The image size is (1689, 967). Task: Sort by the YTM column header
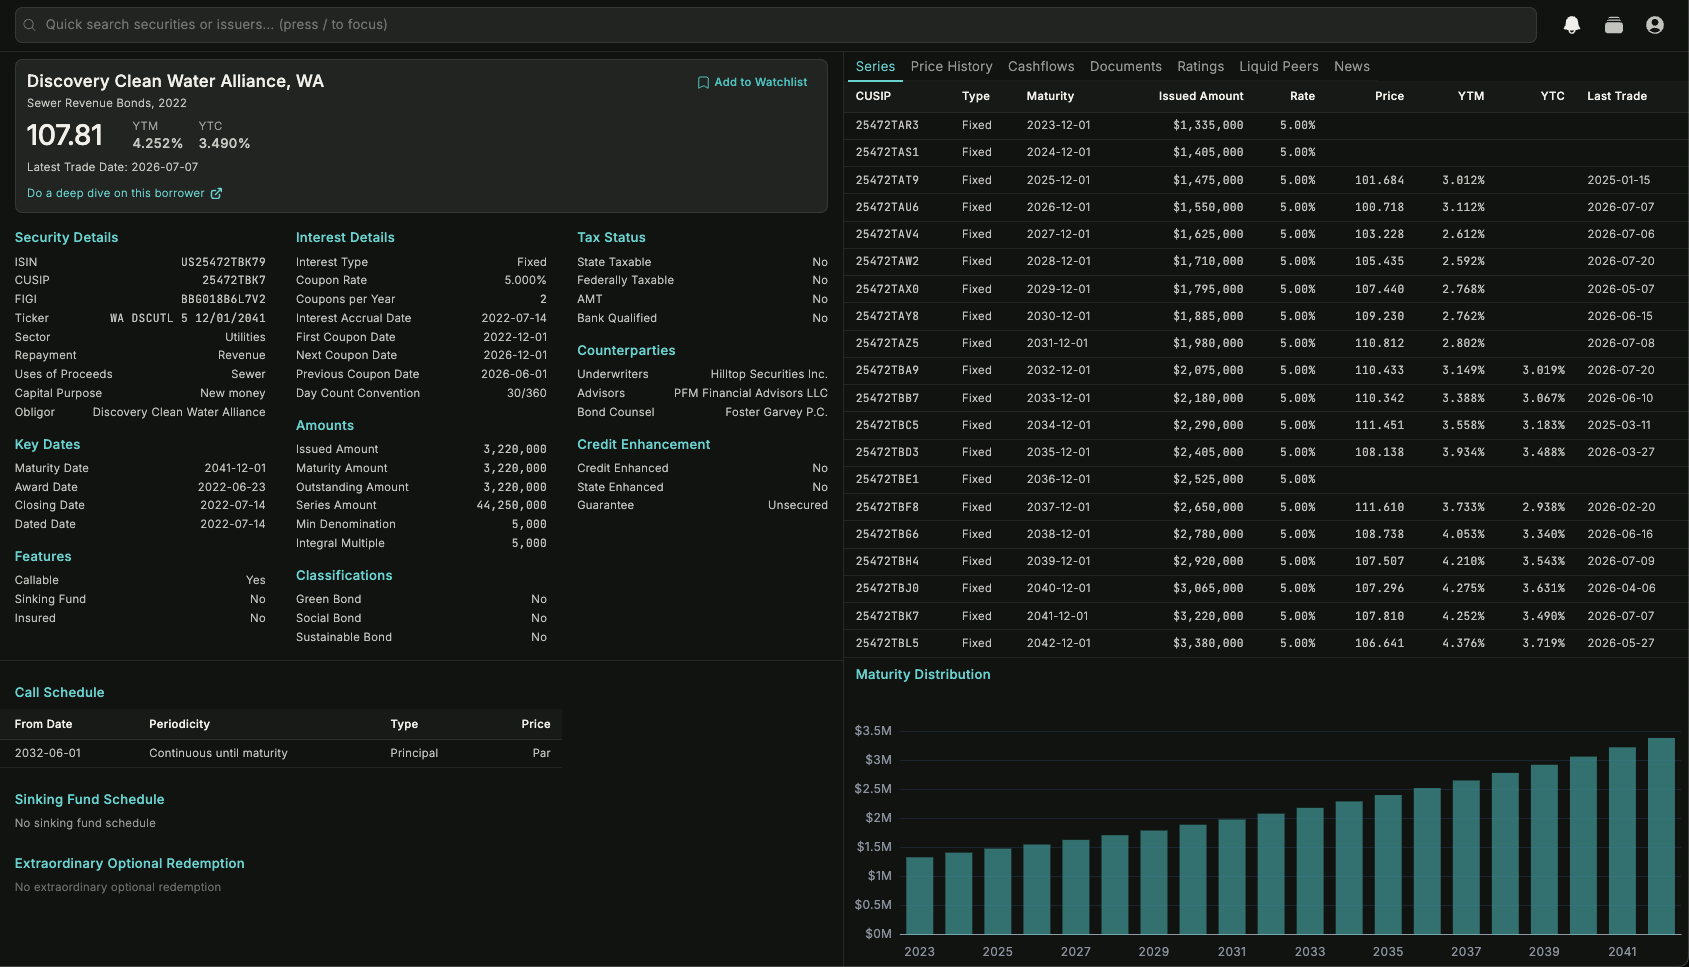[1471, 96]
